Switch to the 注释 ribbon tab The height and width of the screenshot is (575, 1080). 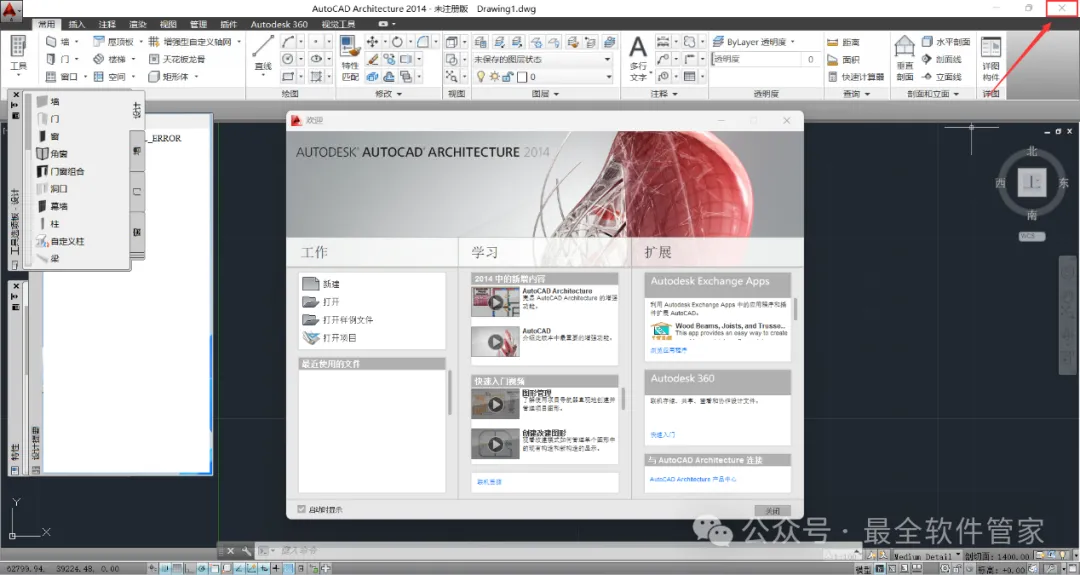(x=107, y=24)
